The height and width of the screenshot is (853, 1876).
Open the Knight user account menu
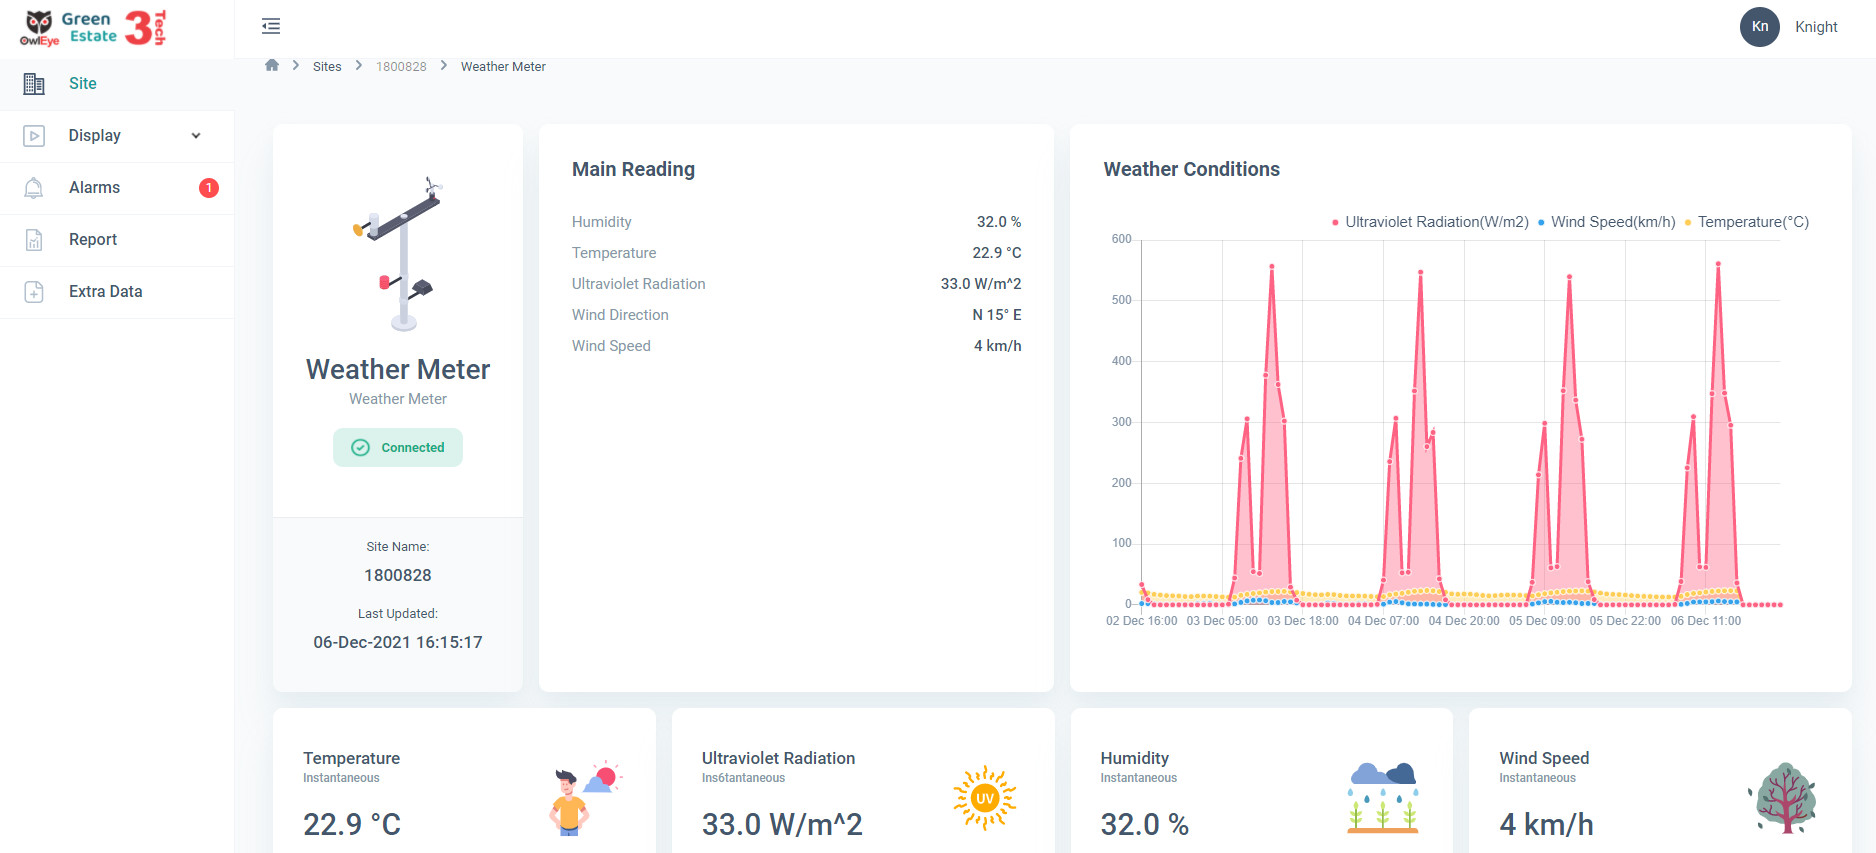(x=1815, y=27)
